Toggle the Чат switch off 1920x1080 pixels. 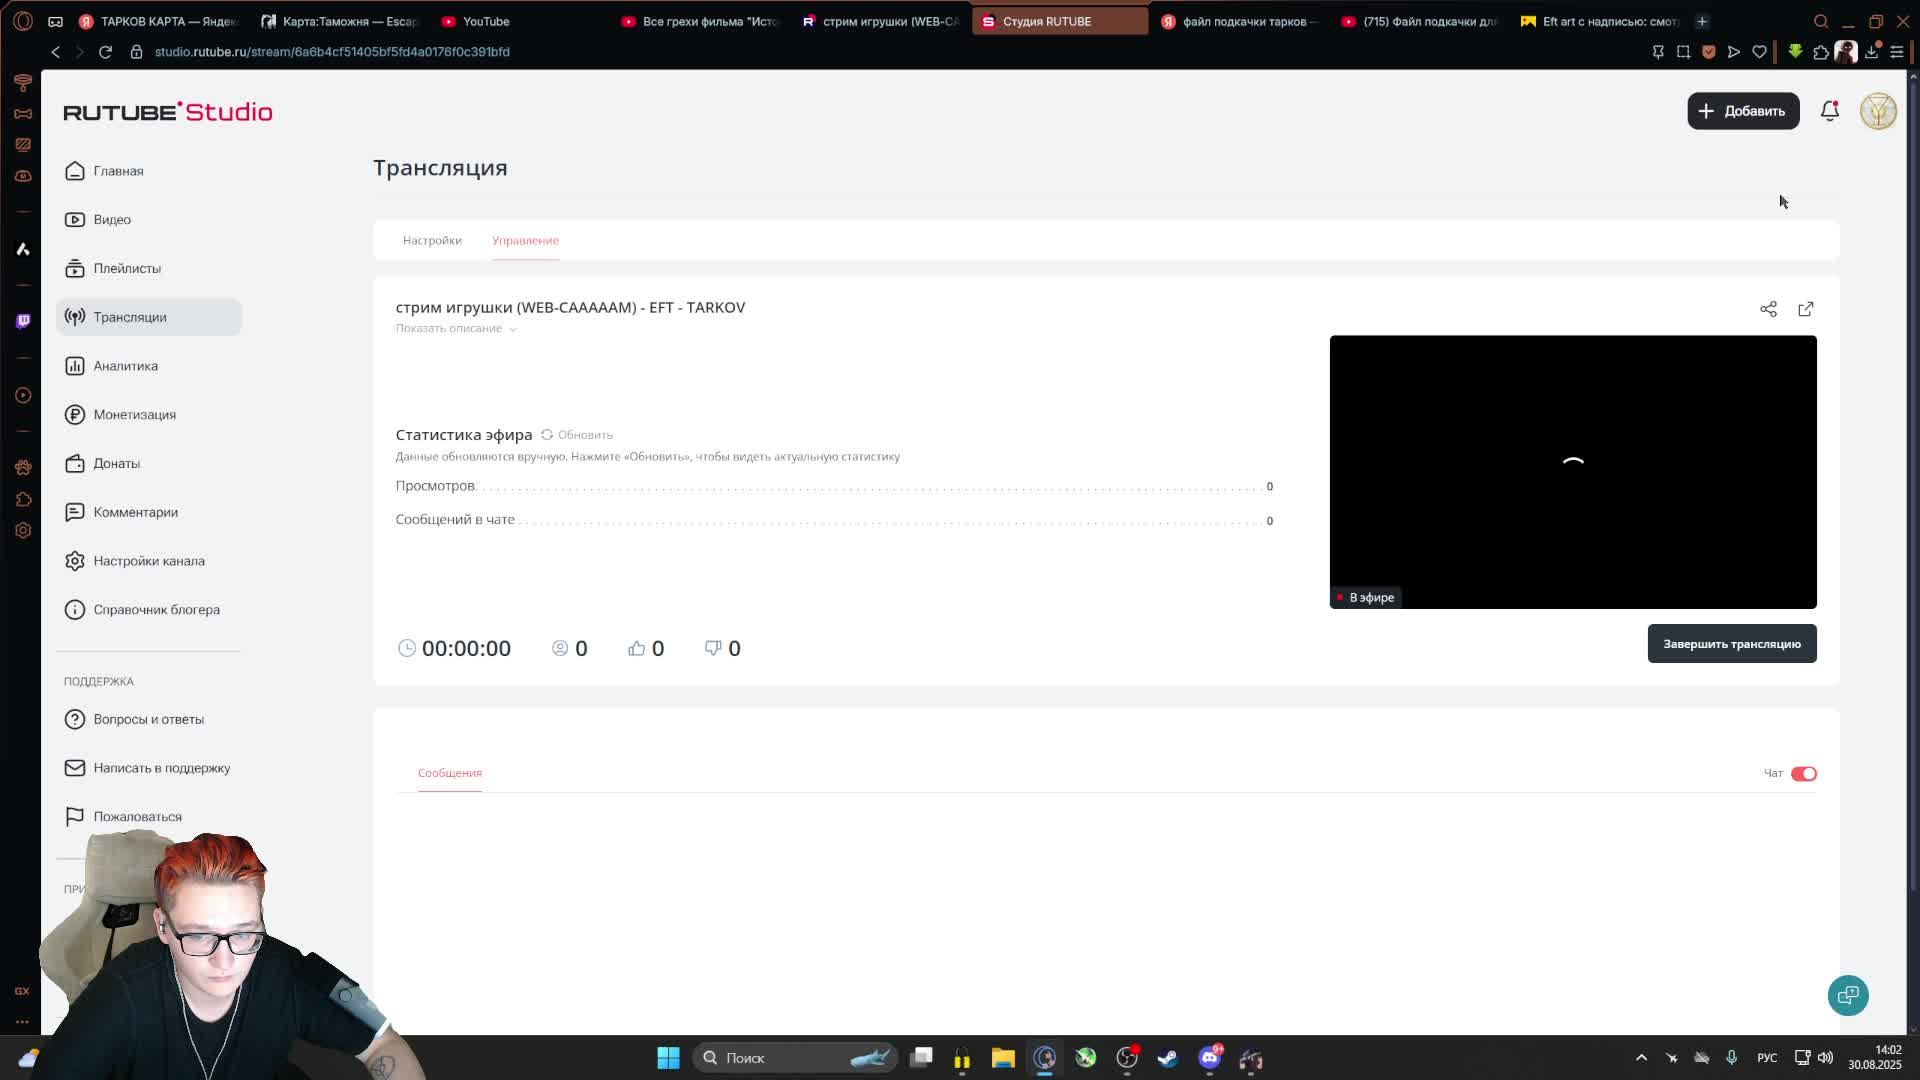[x=1803, y=774]
